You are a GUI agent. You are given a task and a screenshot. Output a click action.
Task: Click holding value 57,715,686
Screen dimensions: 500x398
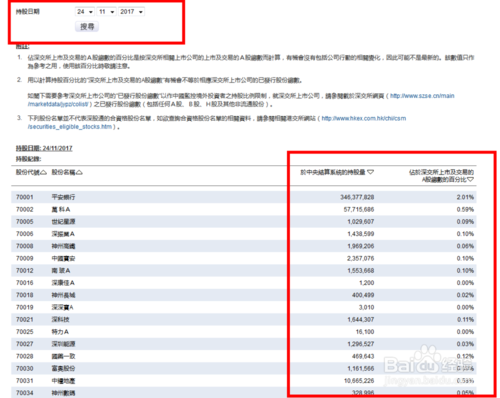(359, 209)
